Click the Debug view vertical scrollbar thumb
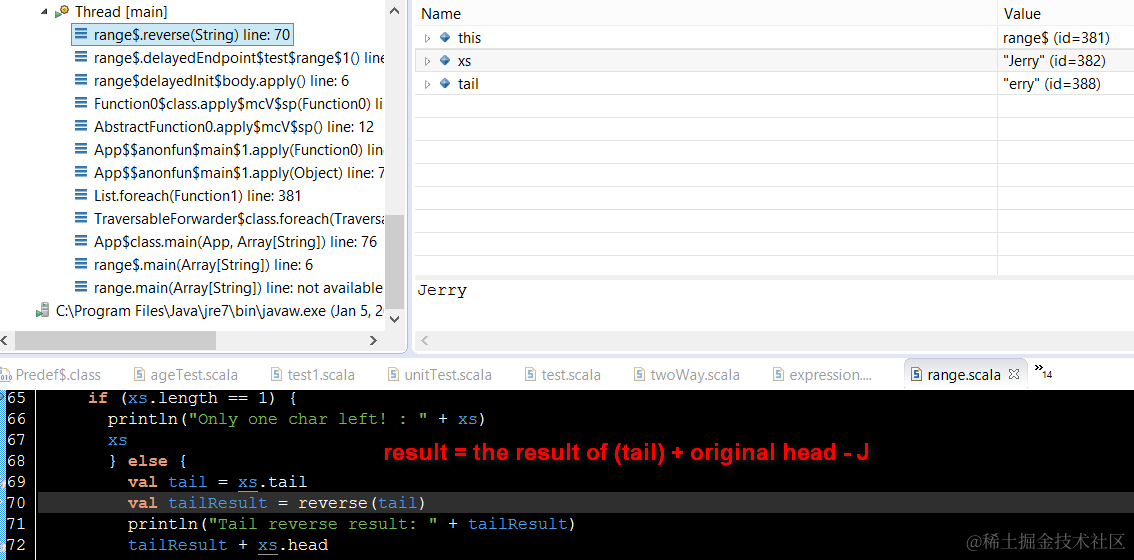 click(x=394, y=262)
